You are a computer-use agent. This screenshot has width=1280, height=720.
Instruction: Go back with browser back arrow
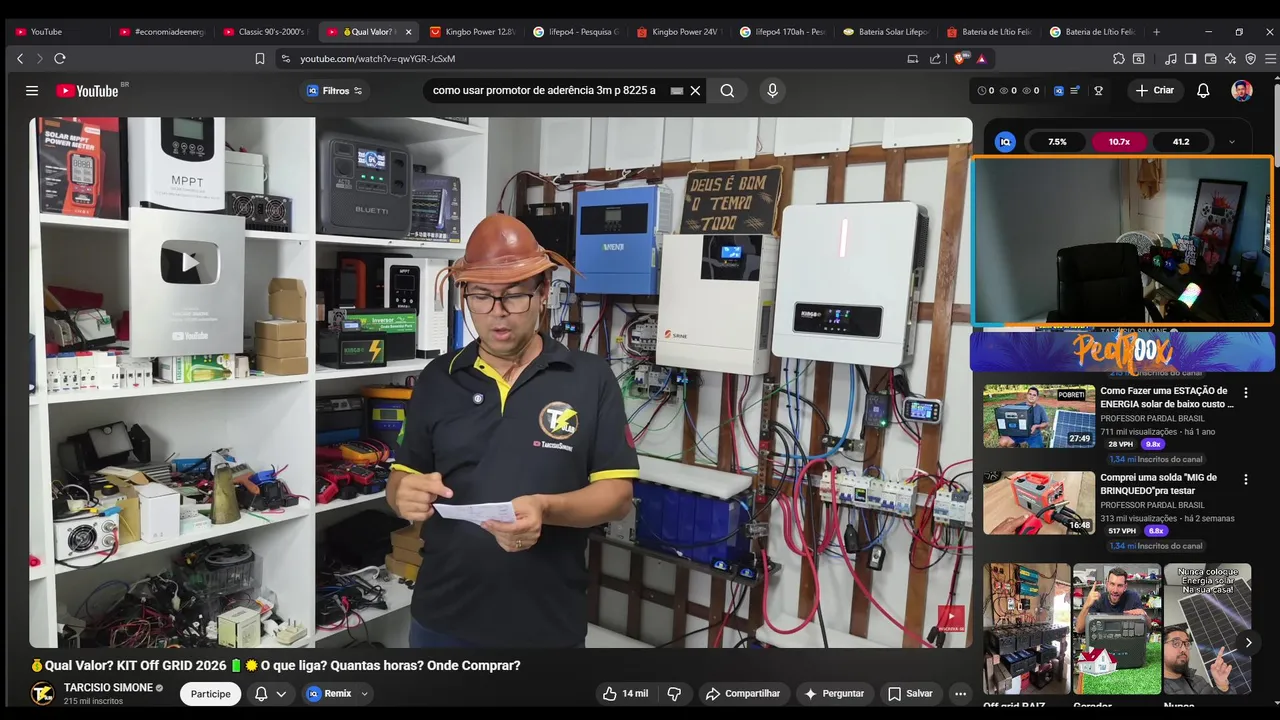click(x=20, y=59)
